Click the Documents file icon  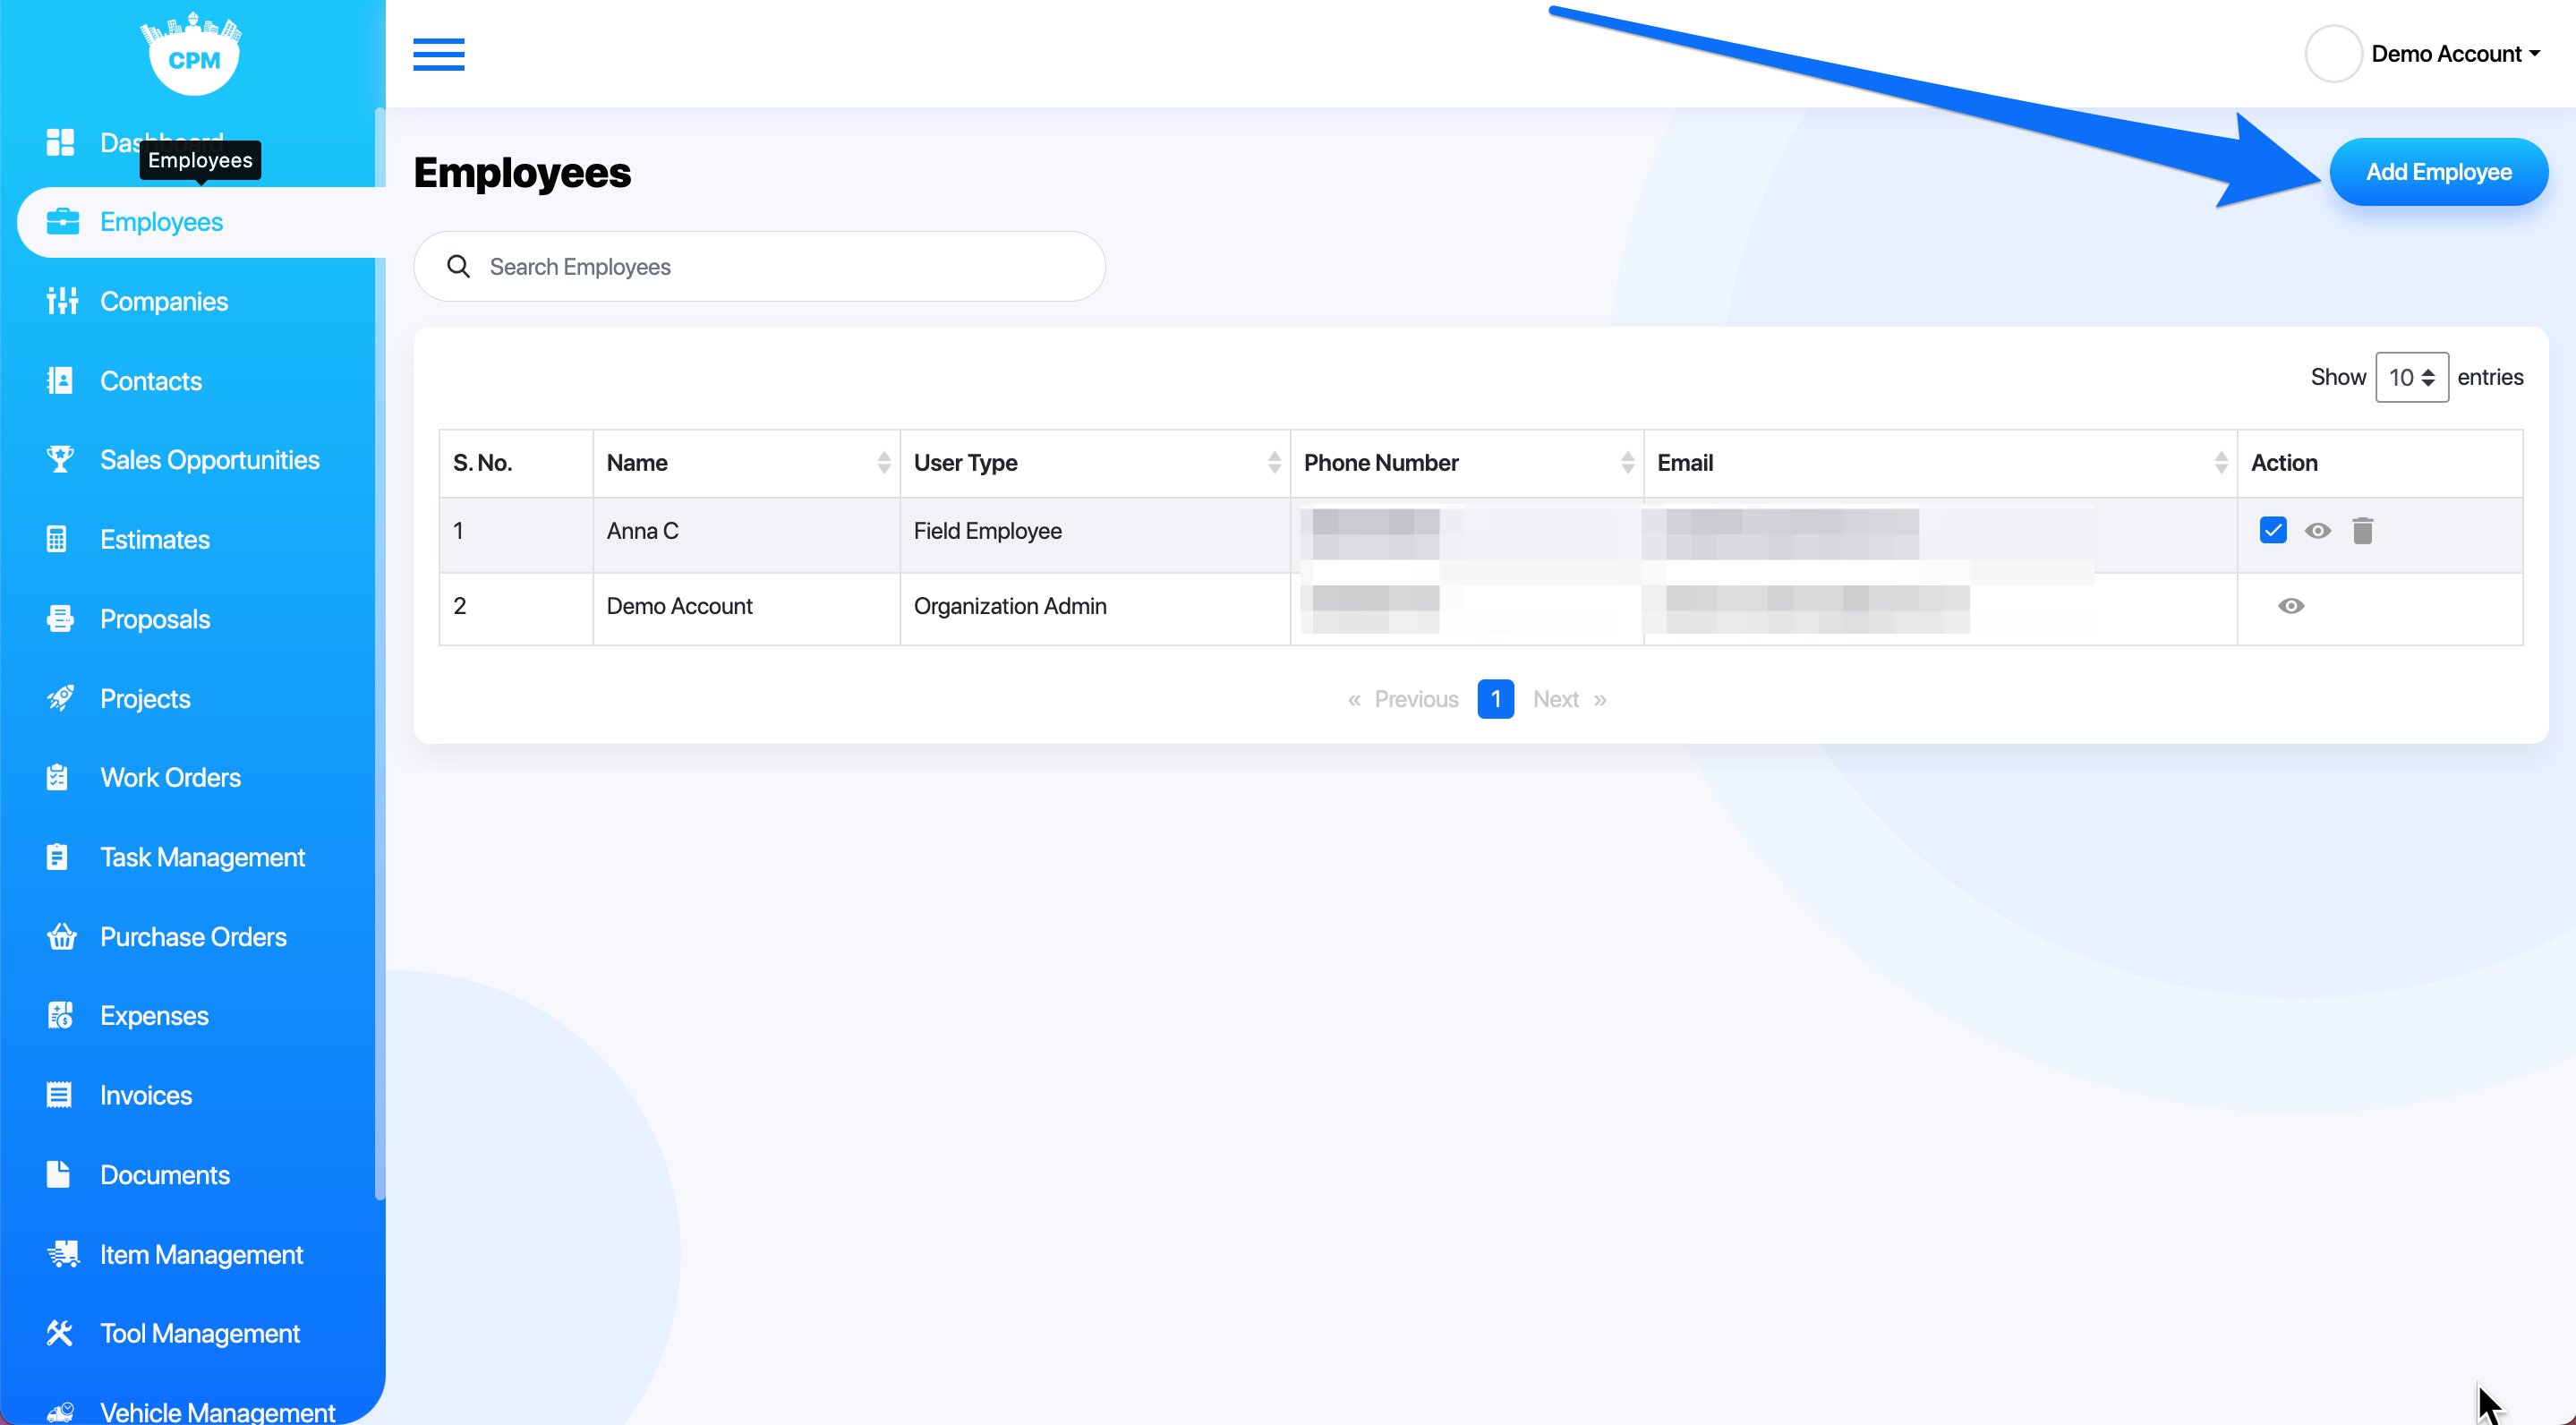coord(58,1174)
